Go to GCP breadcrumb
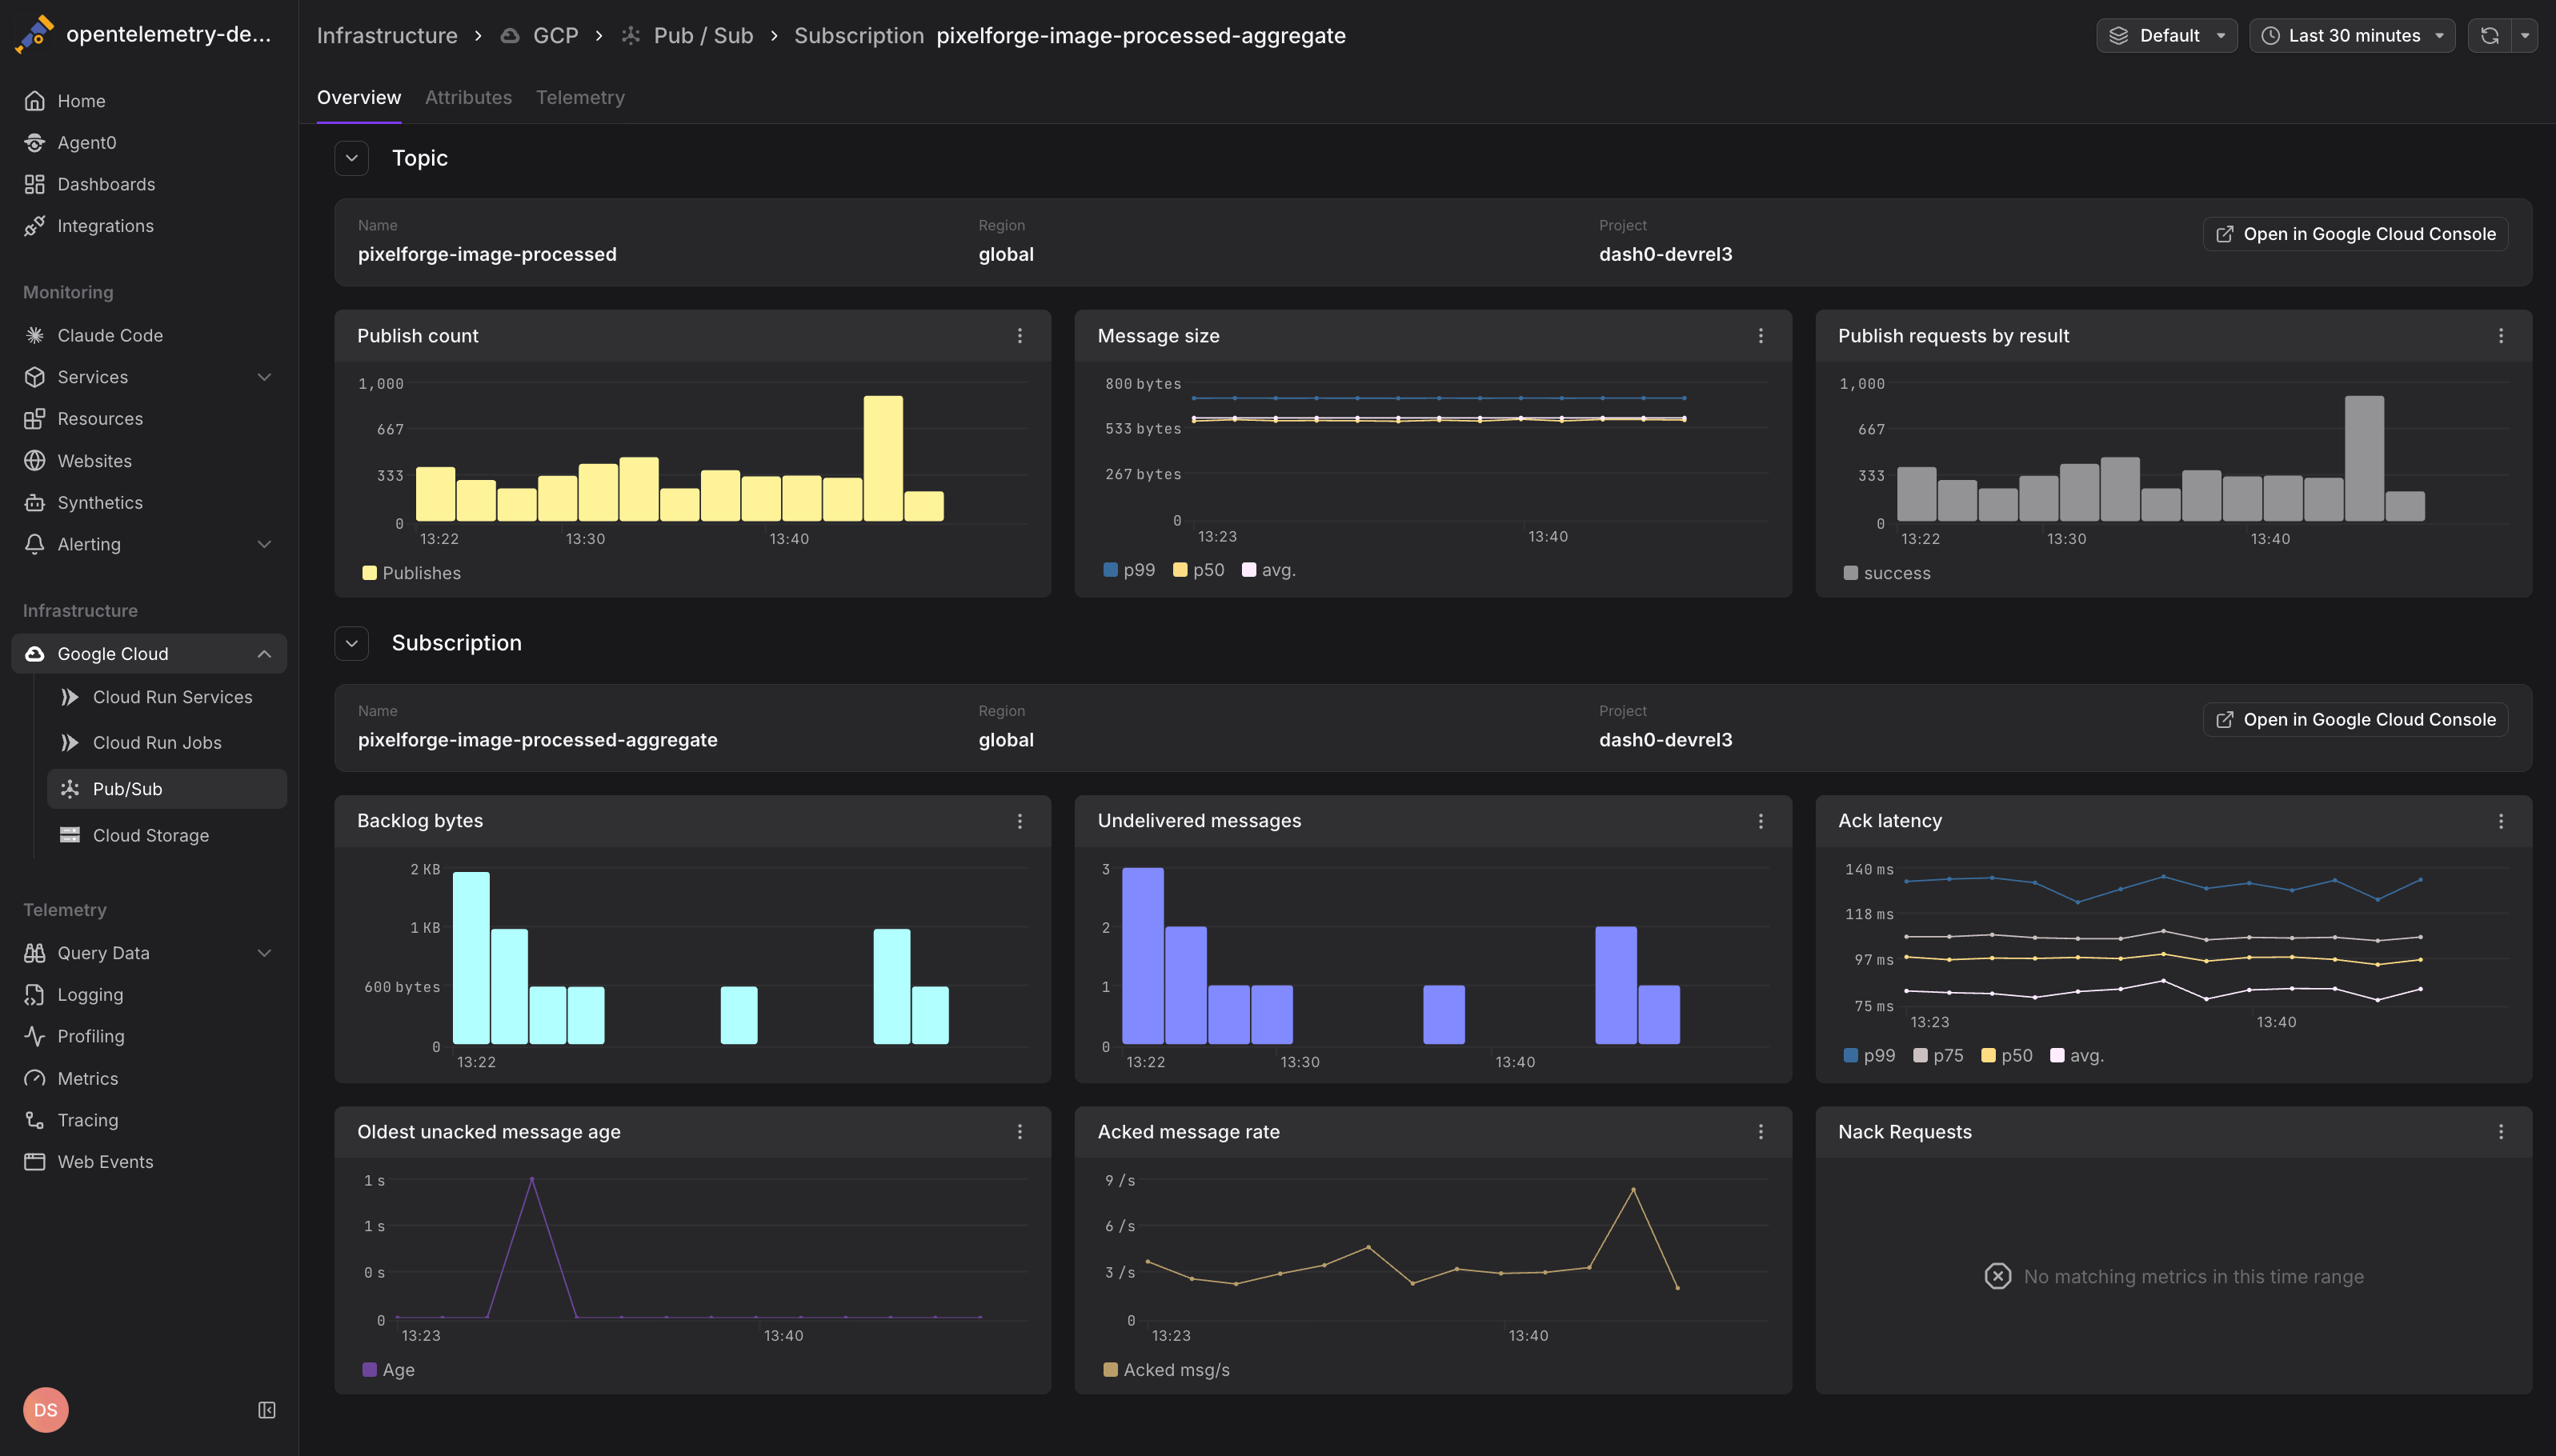2556x1456 pixels. [540, 36]
